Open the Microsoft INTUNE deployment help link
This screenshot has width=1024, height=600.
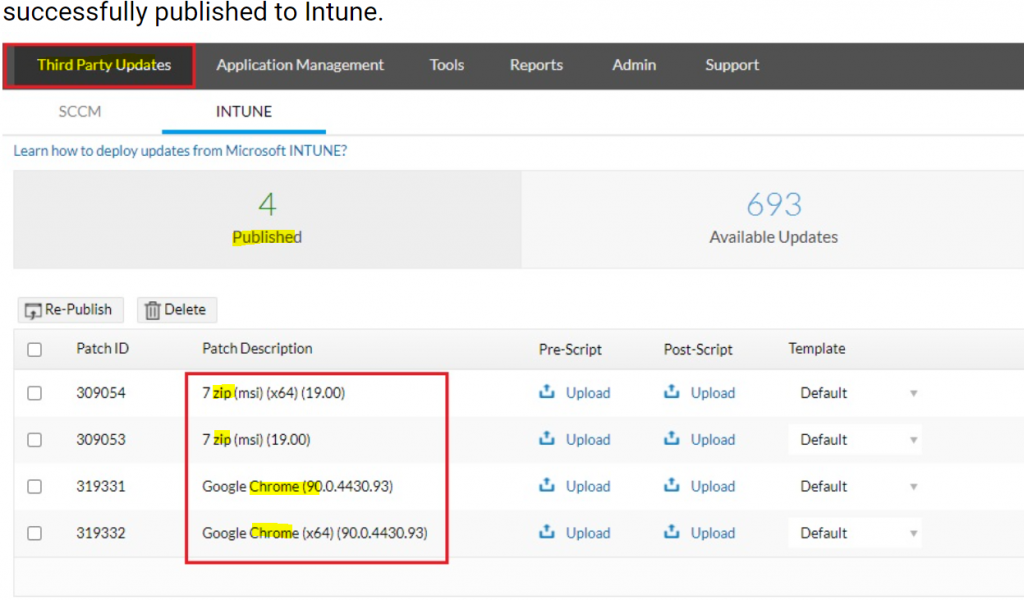click(180, 151)
